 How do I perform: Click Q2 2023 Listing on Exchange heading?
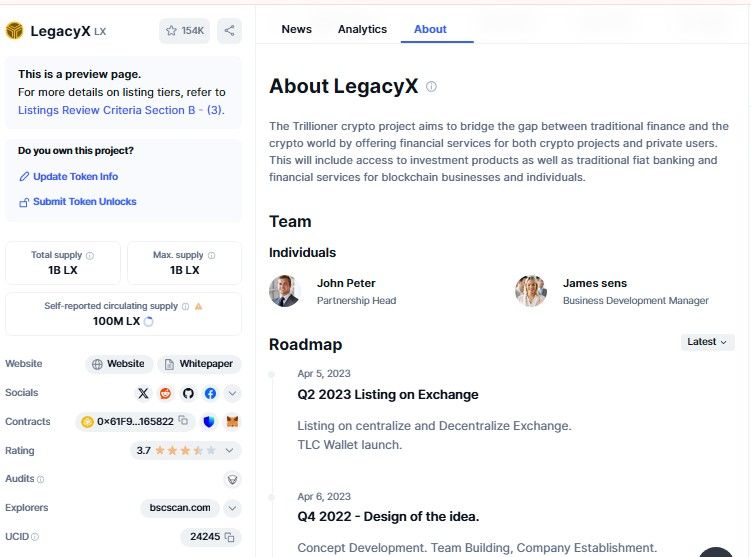pyautogui.click(x=388, y=395)
